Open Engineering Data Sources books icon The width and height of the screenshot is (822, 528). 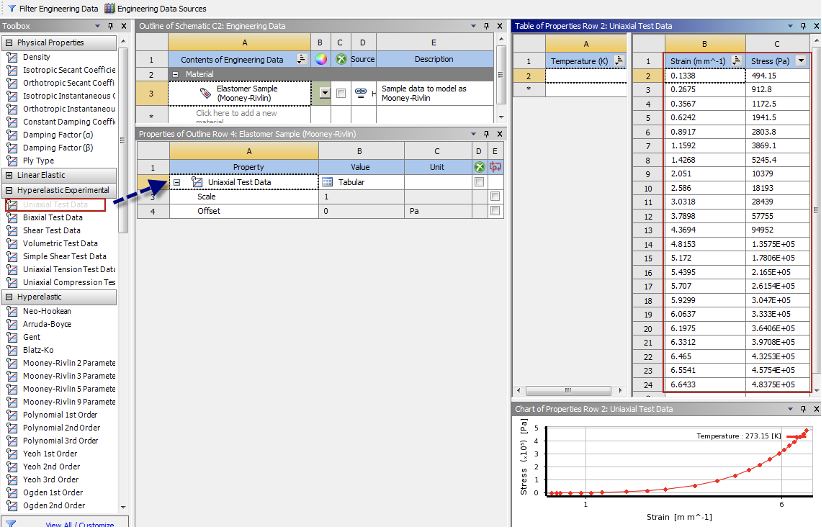point(109,8)
